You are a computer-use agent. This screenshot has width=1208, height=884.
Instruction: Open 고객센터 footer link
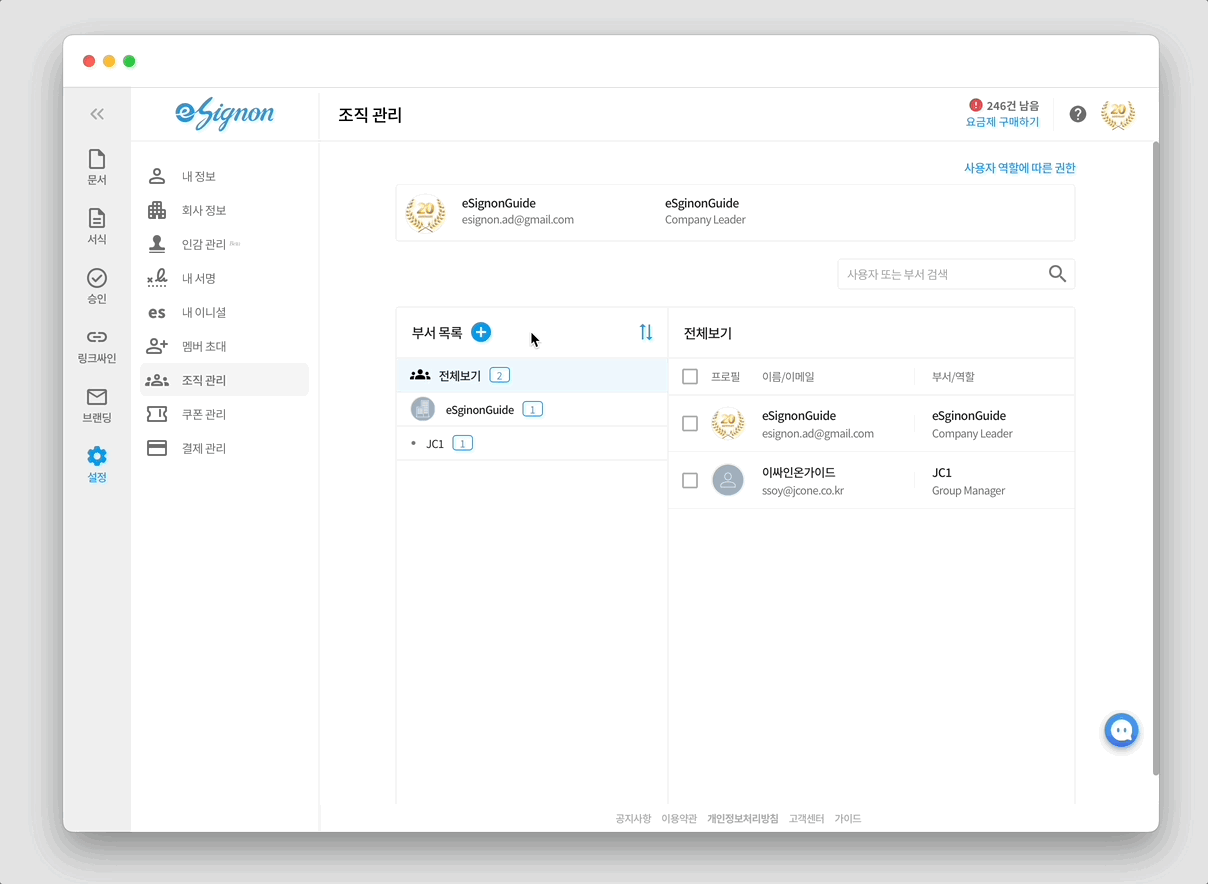[x=806, y=818]
